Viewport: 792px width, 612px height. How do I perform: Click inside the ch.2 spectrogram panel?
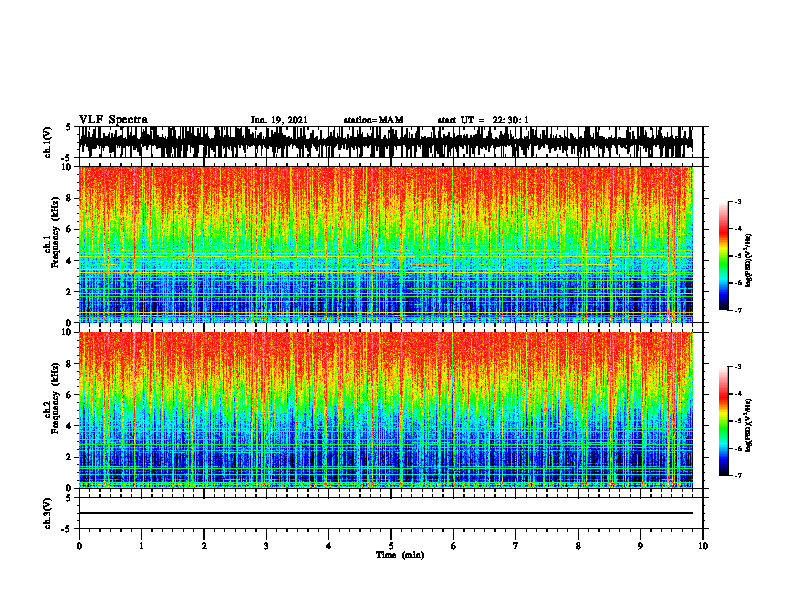[385, 410]
